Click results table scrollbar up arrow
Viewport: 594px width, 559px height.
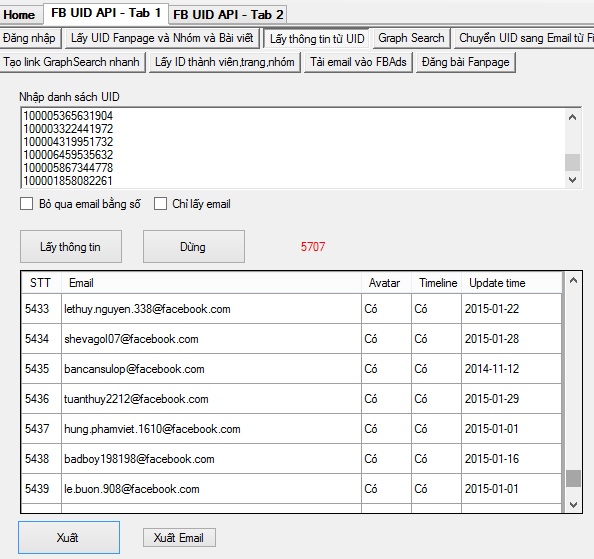(x=573, y=281)
